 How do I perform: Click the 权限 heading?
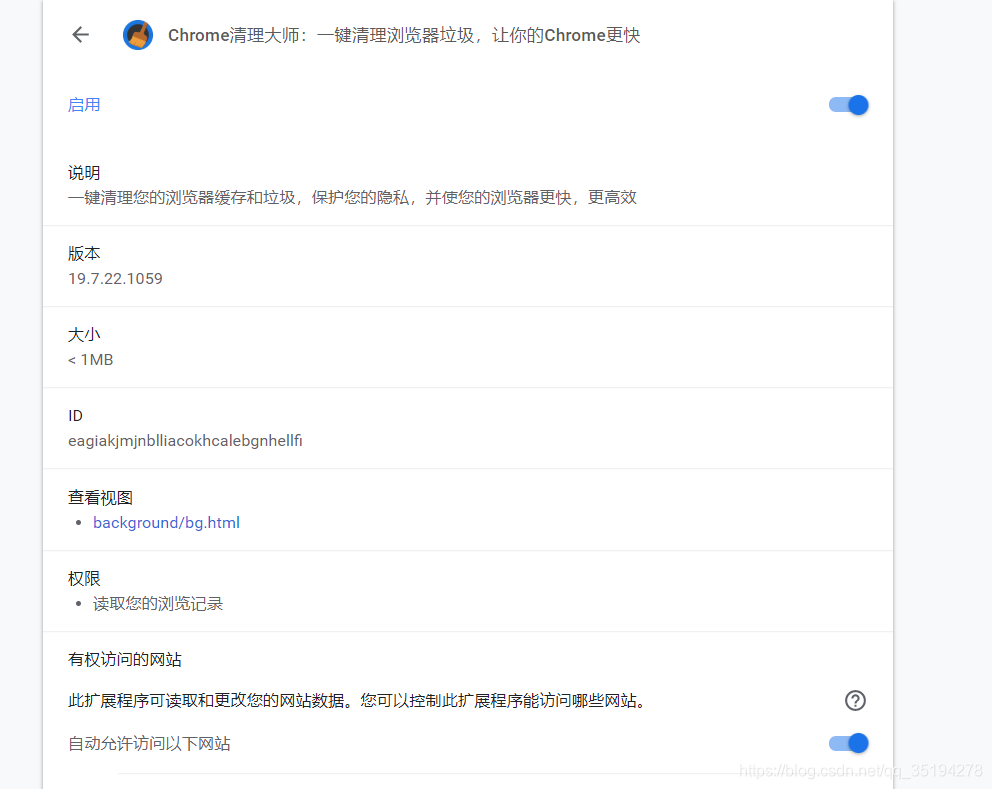(x=84, y=578)
